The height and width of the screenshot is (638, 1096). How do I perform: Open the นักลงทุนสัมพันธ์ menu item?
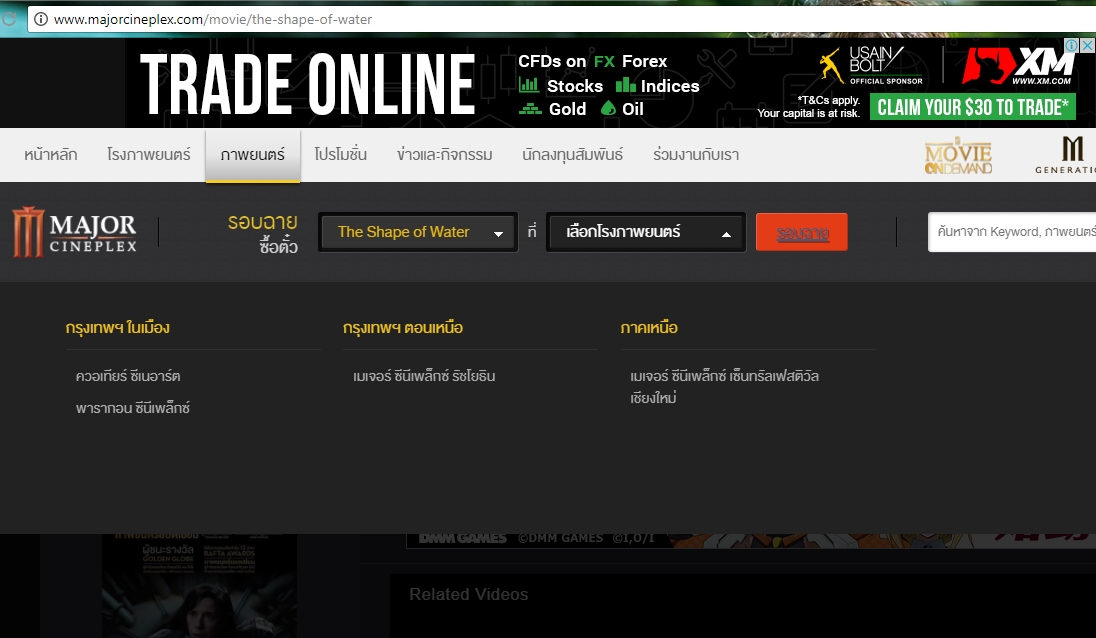pyautogui.click(x=572, y=154)
